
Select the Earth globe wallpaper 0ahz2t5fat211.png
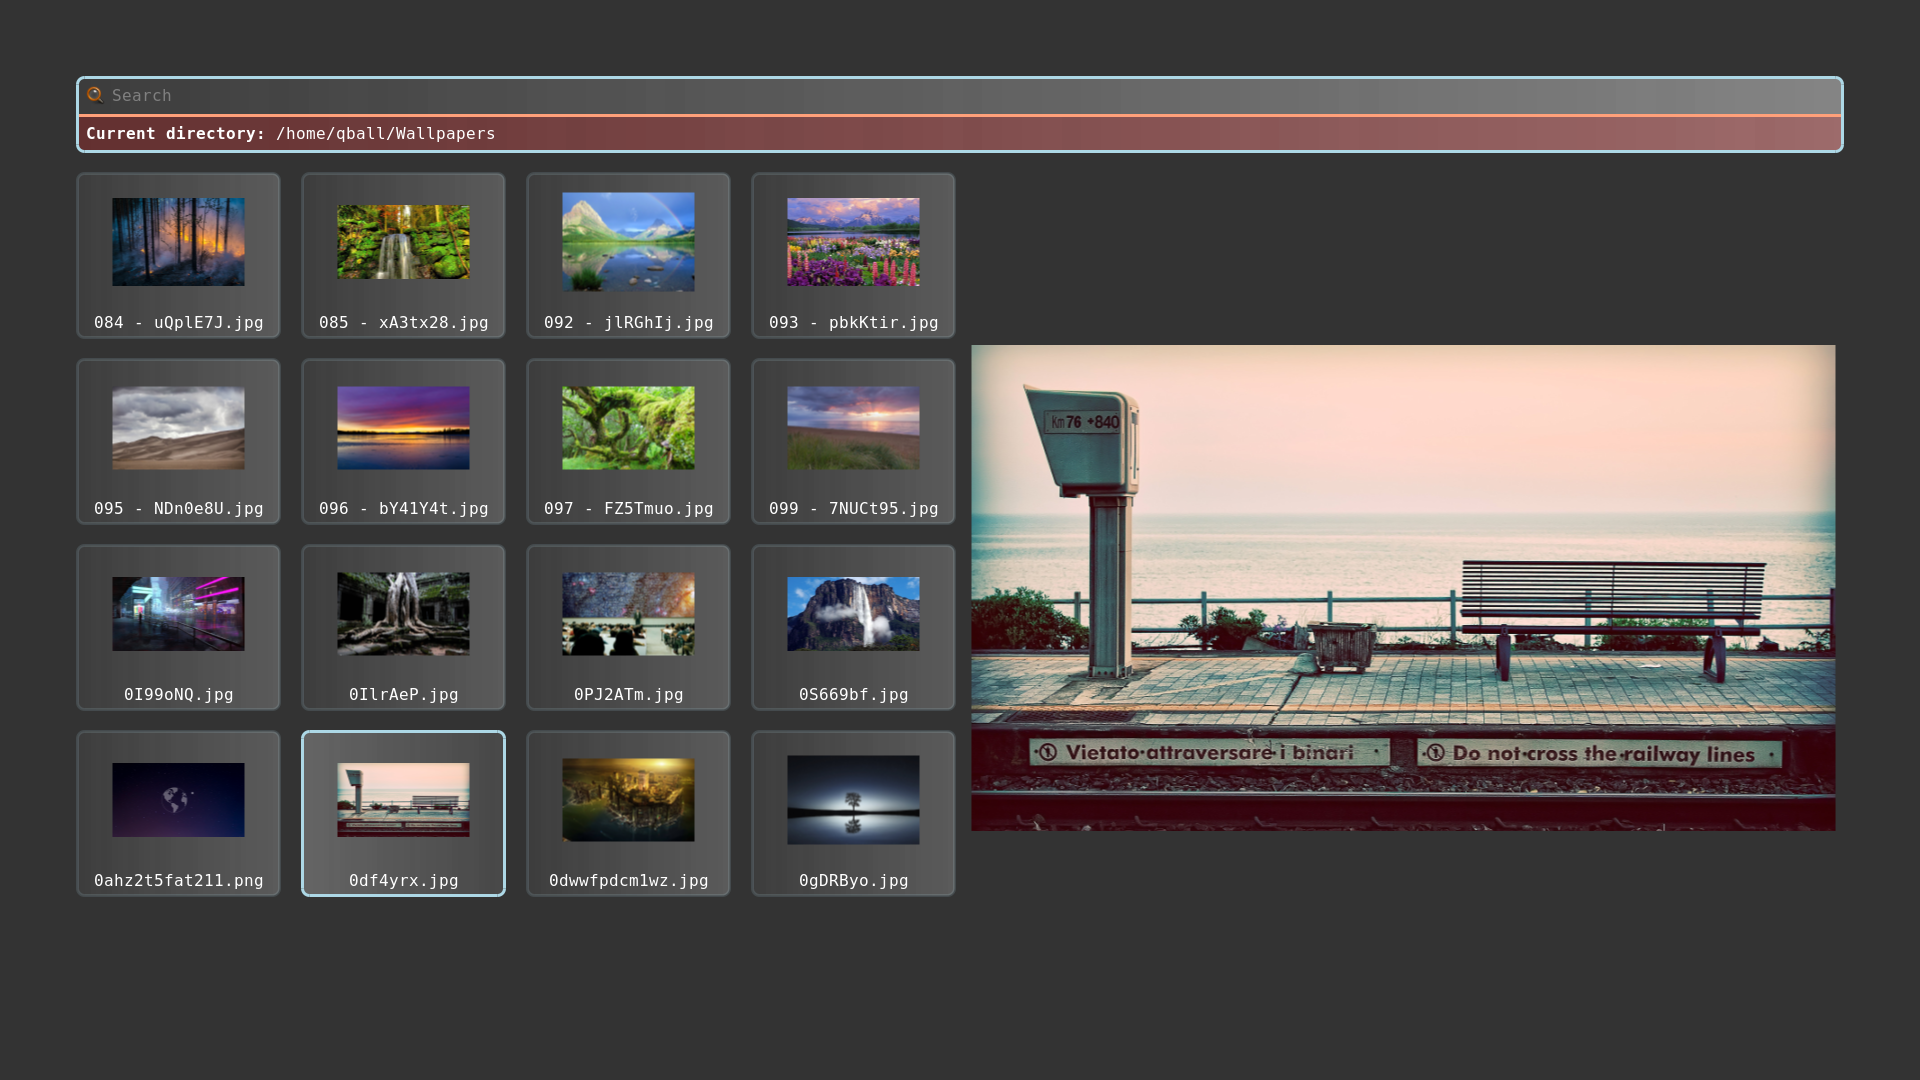pos(178,814)
